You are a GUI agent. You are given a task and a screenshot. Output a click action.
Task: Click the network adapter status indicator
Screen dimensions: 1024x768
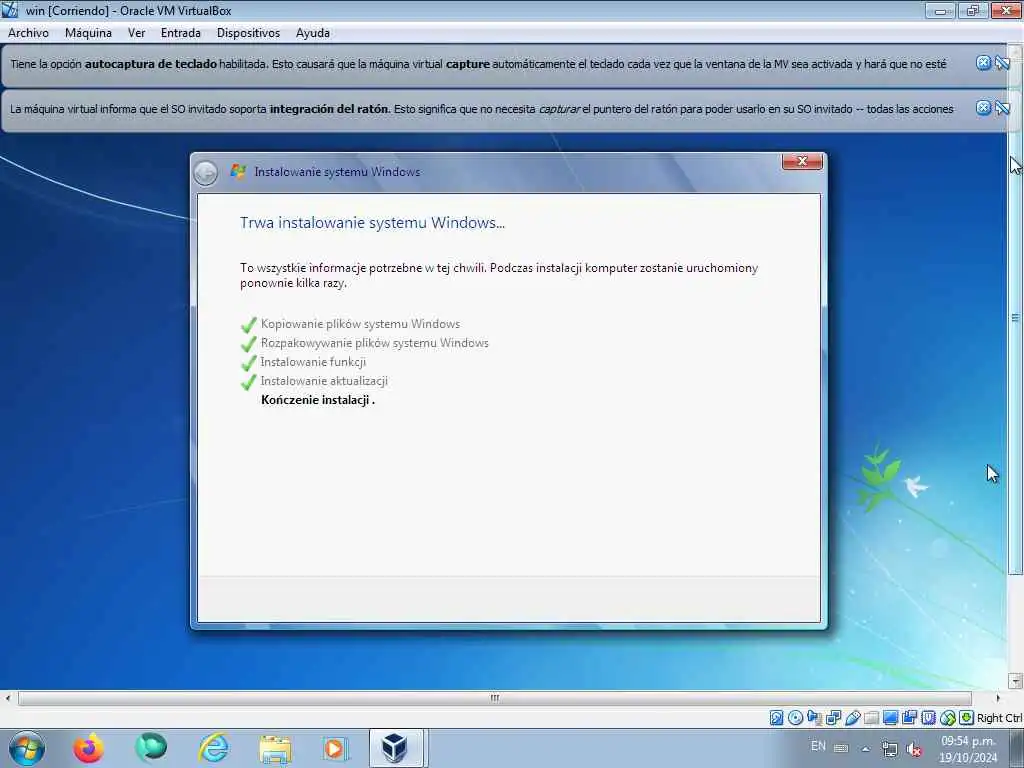[833, 718]
